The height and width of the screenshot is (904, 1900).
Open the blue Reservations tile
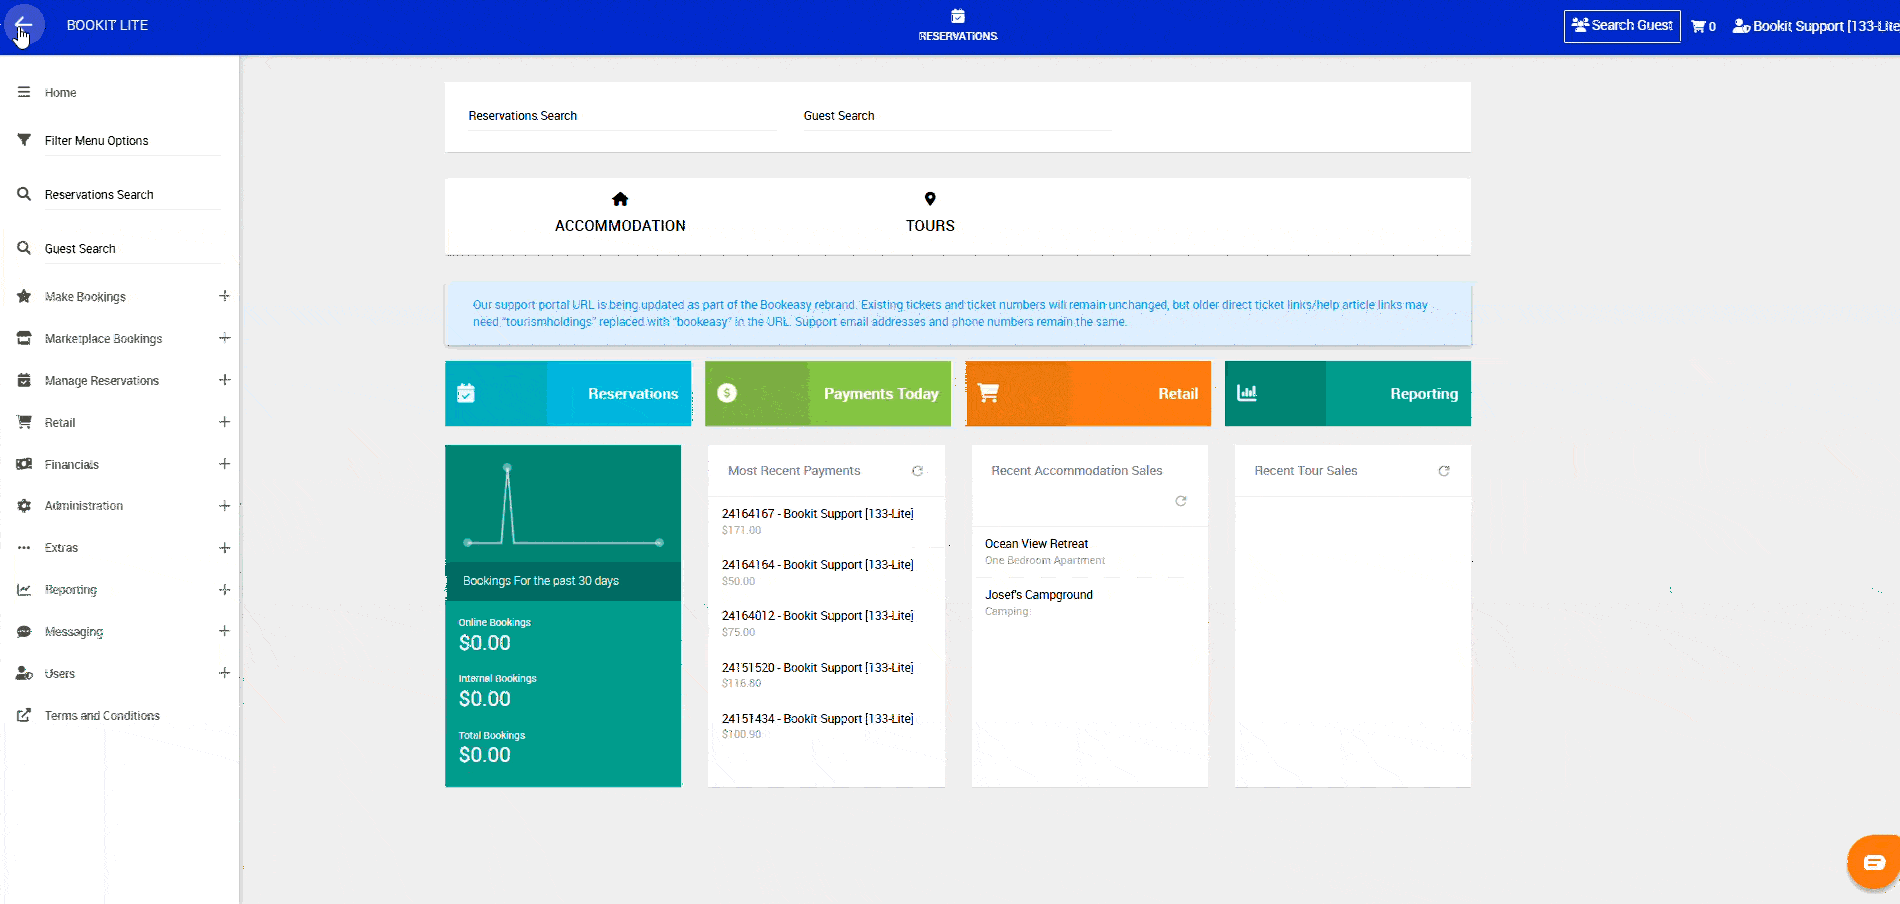pos(568,394)
